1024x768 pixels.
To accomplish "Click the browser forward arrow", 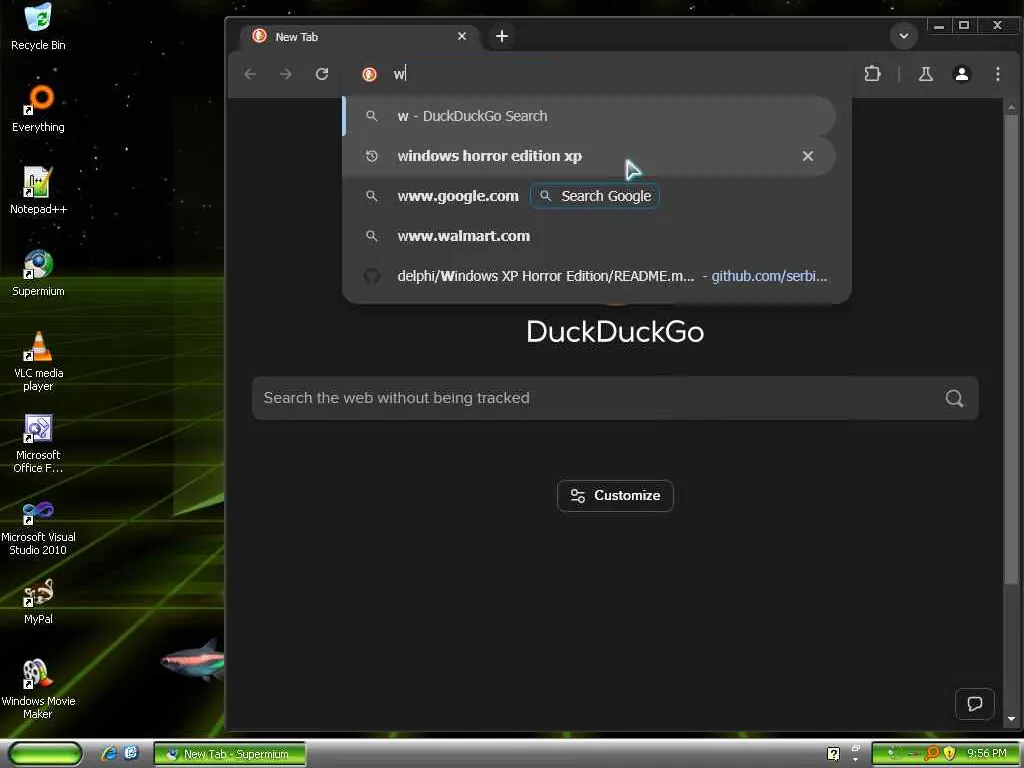I will 286,74.
